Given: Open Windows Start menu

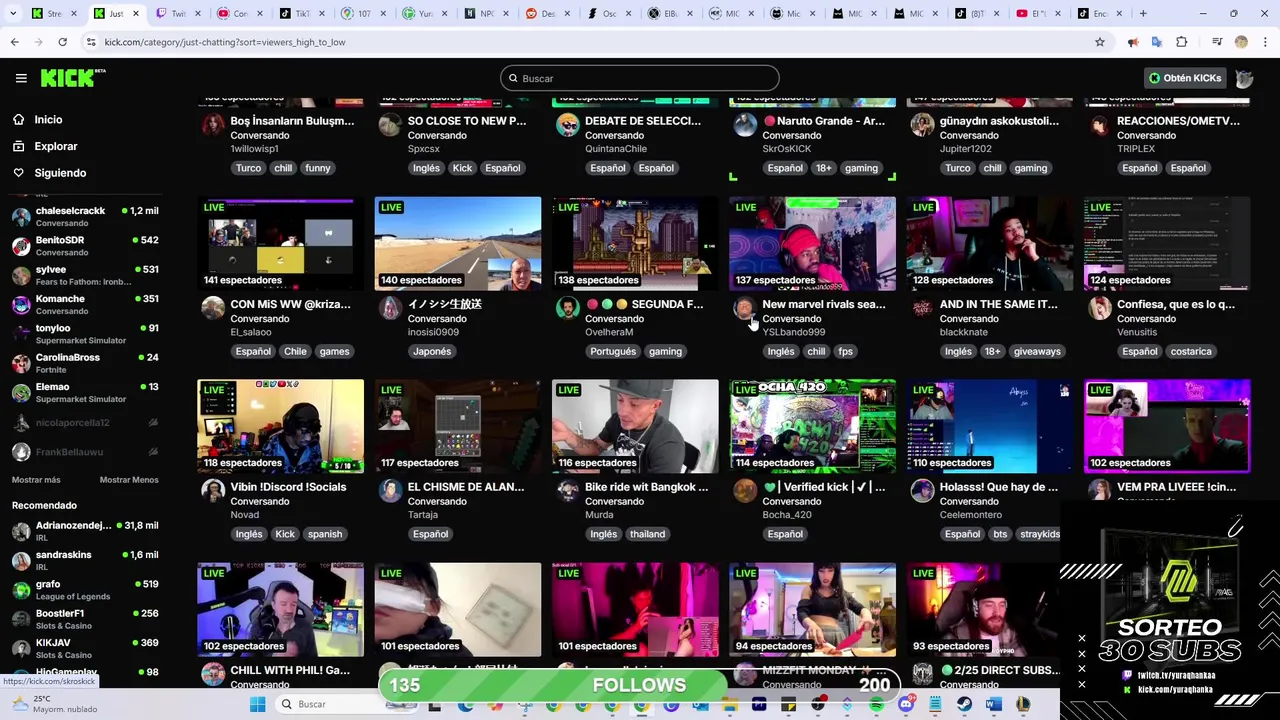Looking at the screenshot, I should click(257, 704).
